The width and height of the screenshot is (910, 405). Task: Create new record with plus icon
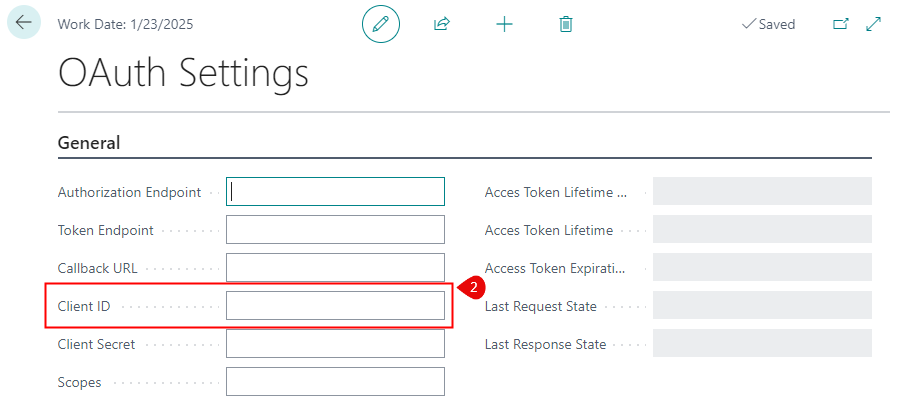504,24
